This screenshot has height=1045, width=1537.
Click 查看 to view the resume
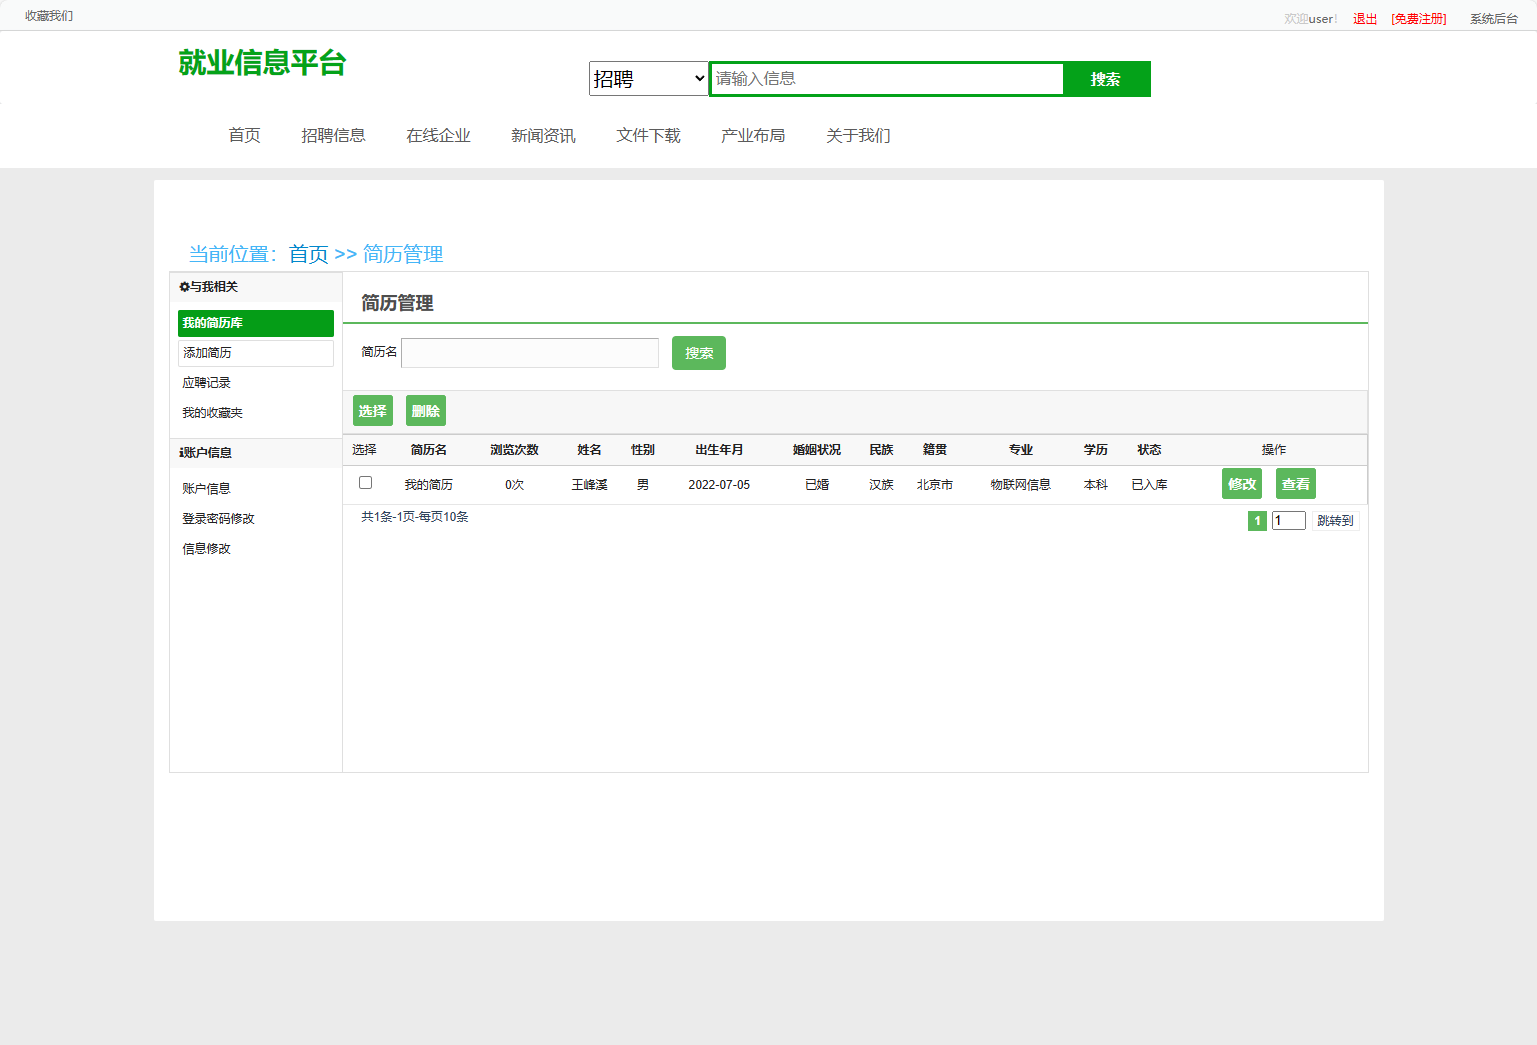1295,483
